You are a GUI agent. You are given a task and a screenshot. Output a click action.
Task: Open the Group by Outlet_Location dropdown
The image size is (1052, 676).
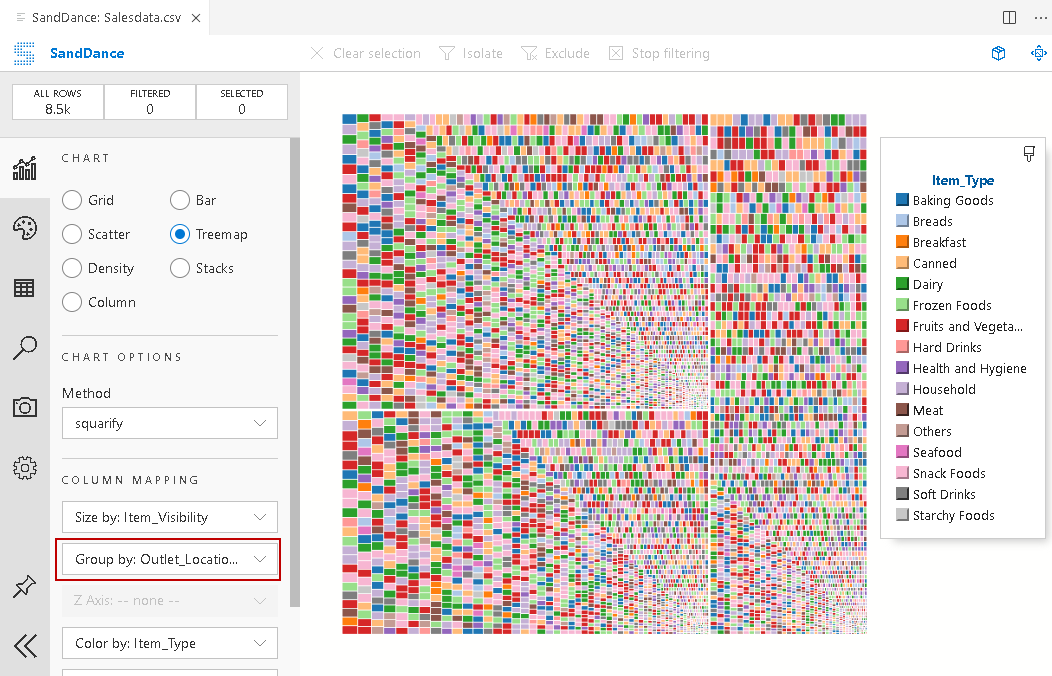point(170,559)
